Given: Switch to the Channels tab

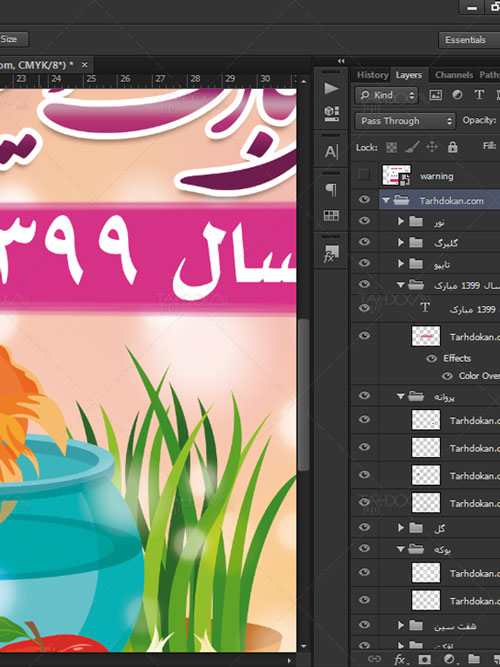Looking at the screenshot, I should 454,75.
